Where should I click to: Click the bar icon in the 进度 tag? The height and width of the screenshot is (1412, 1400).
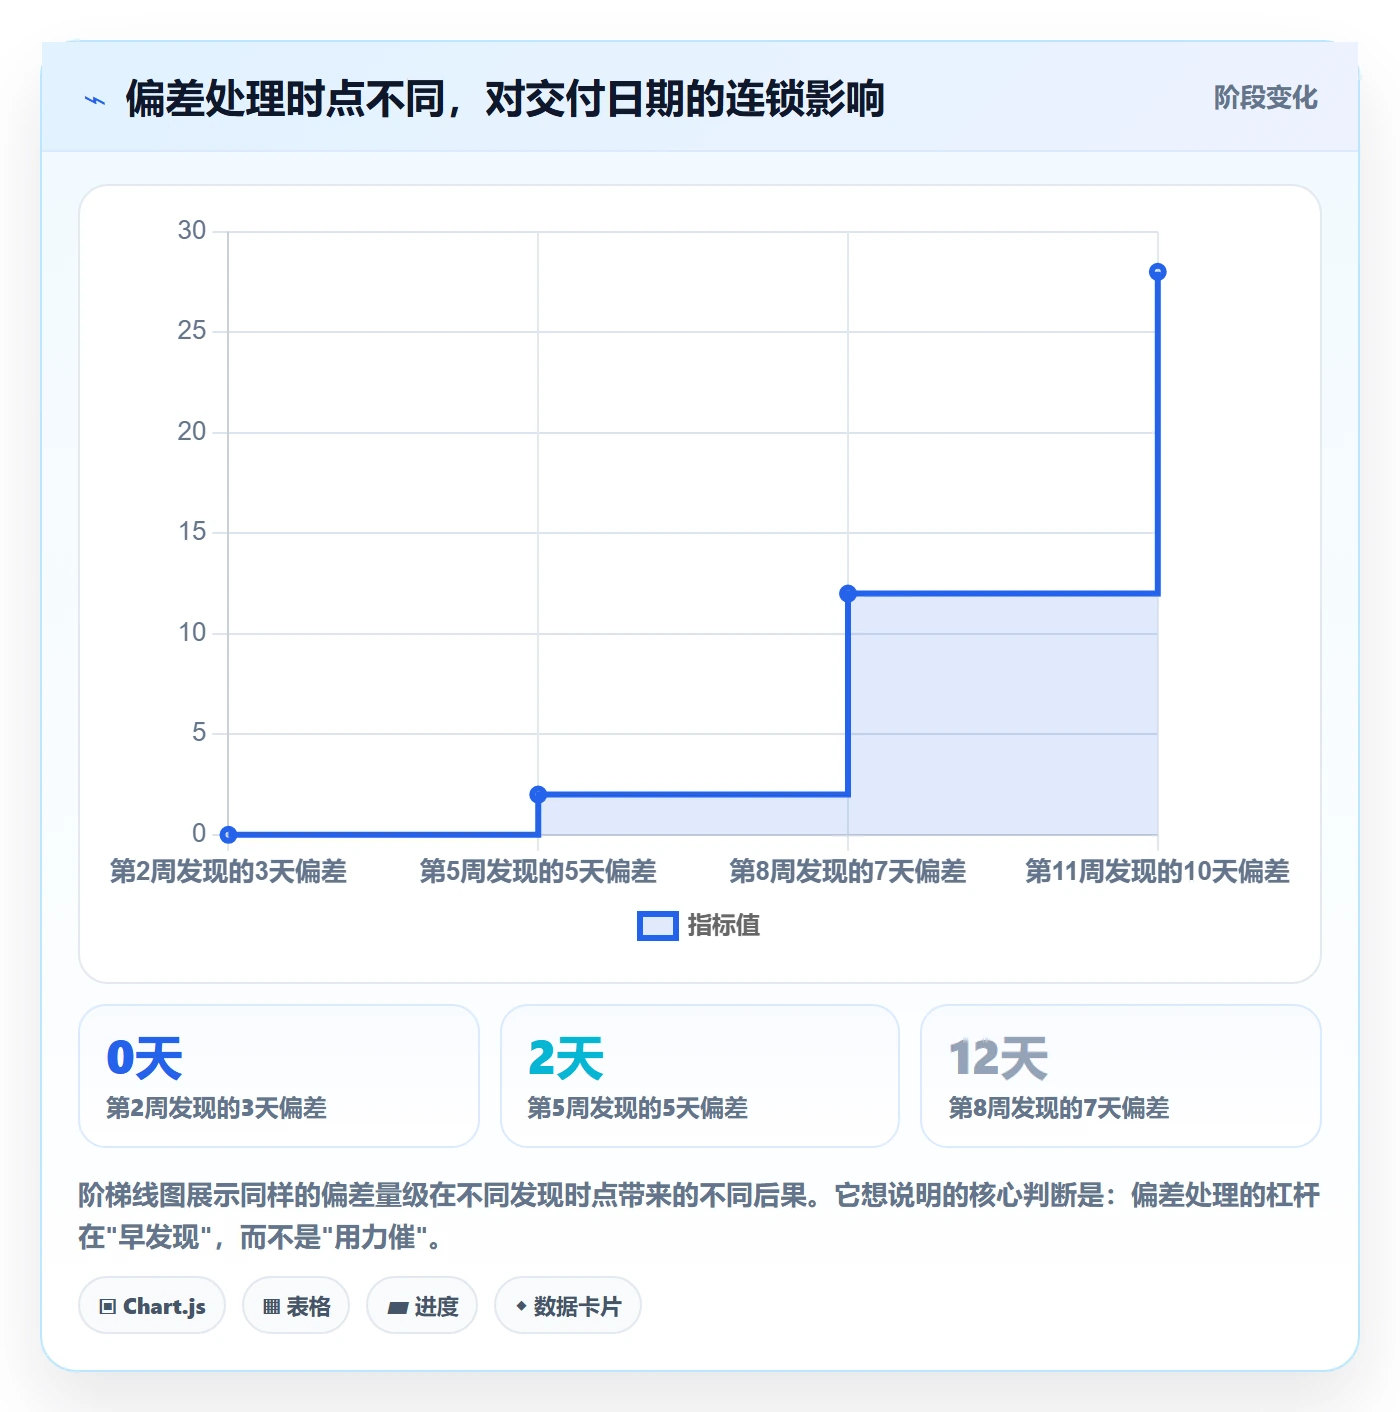coord(398,1307)
